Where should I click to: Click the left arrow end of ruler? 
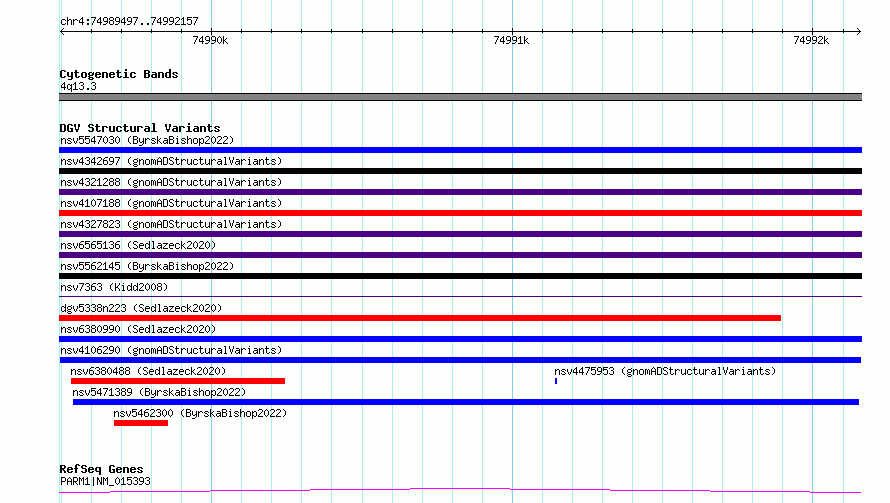click(62, 32)
